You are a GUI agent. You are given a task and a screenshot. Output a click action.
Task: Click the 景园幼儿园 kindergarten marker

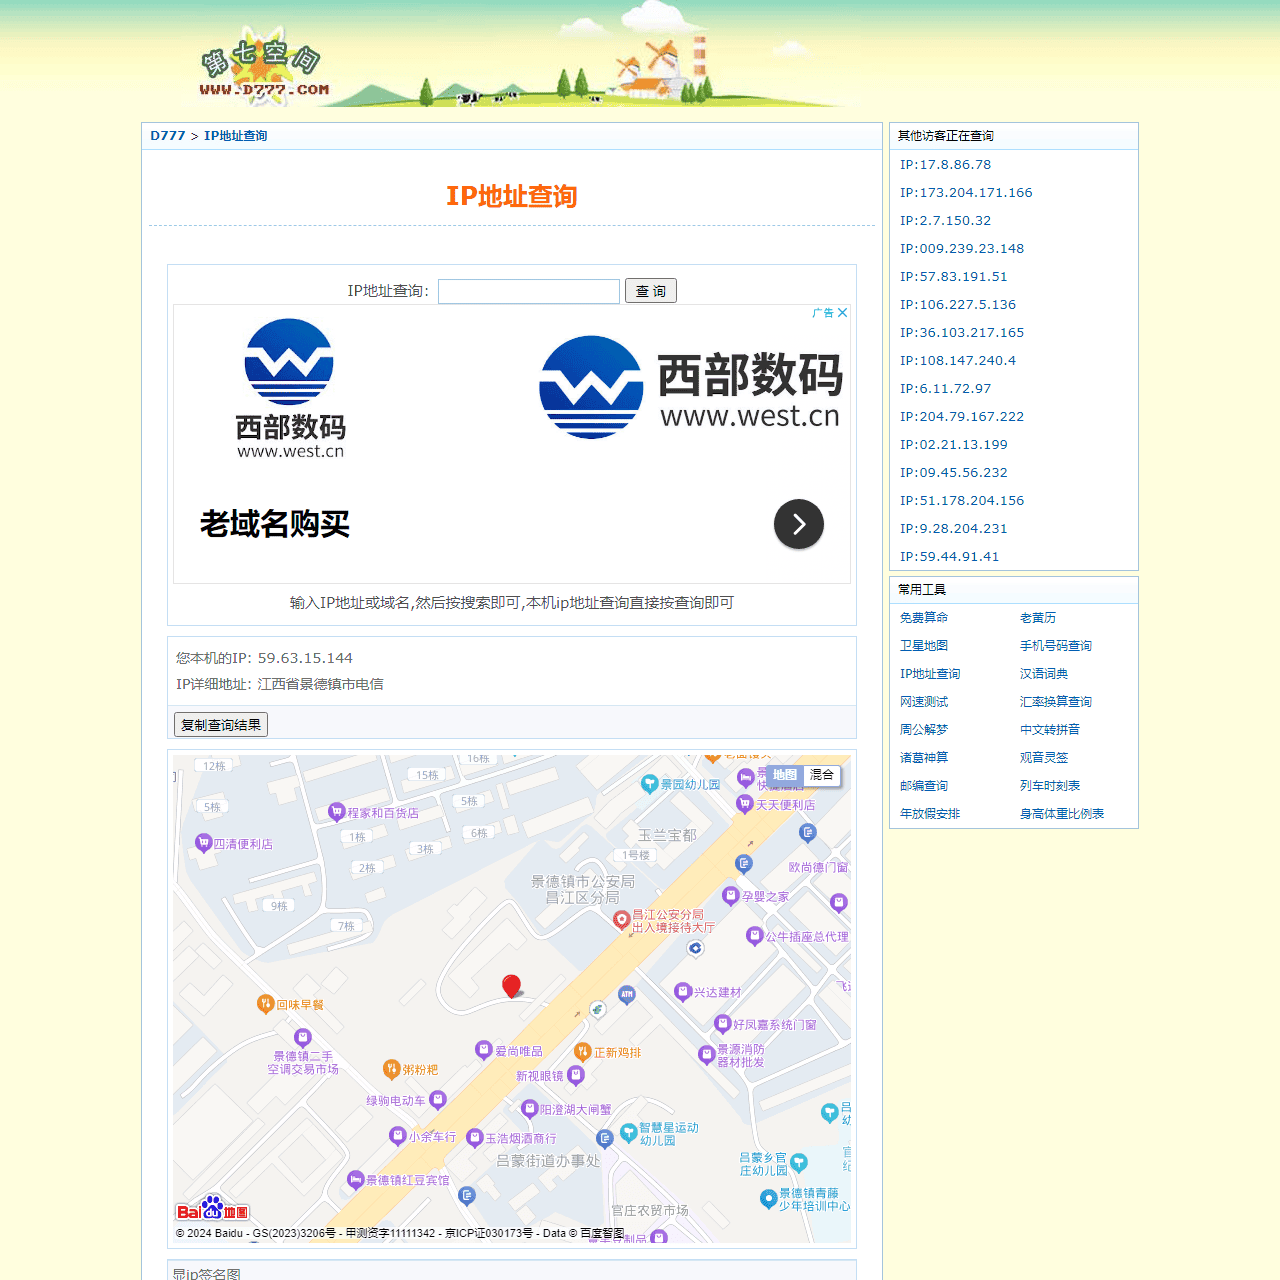[x=650, y=783]
